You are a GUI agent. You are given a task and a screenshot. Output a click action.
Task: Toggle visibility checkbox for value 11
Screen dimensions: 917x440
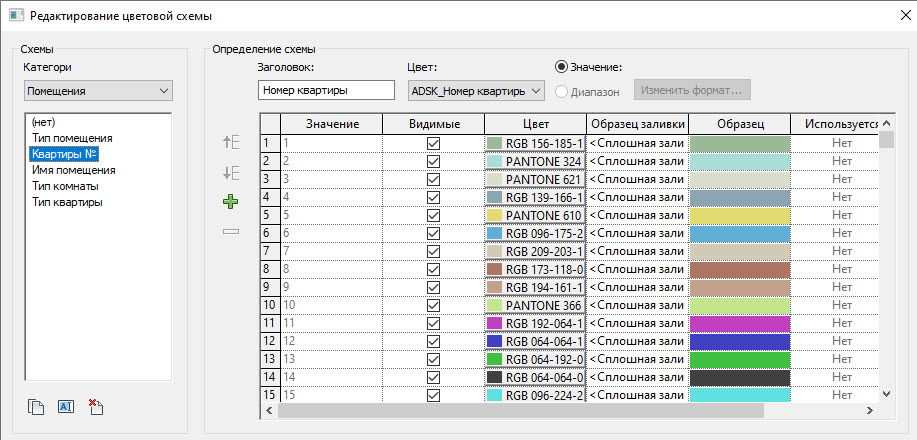[x=433, y=323]
